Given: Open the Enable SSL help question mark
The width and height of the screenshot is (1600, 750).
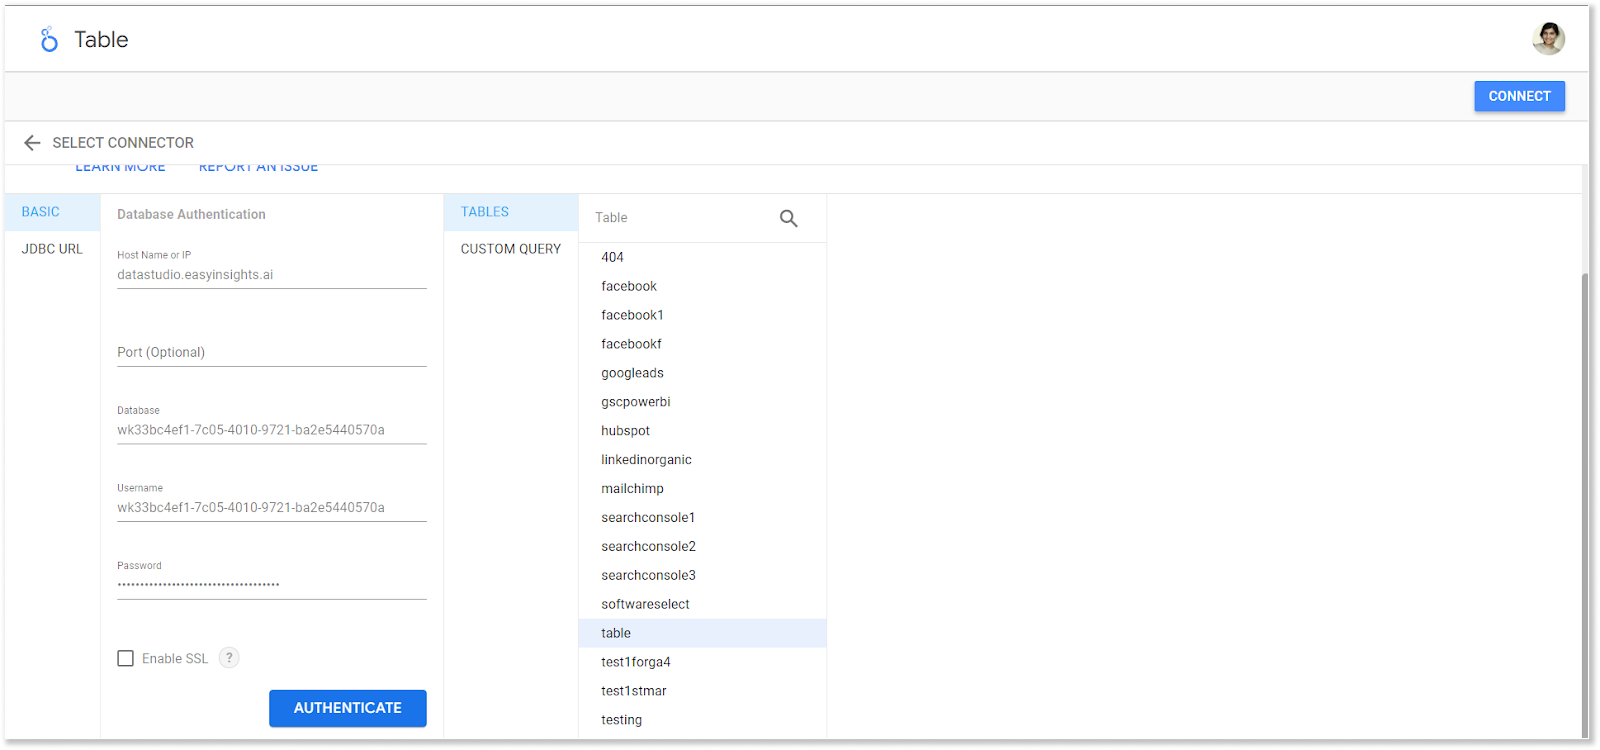Looking at the screenshot, I should click(229, 658).
